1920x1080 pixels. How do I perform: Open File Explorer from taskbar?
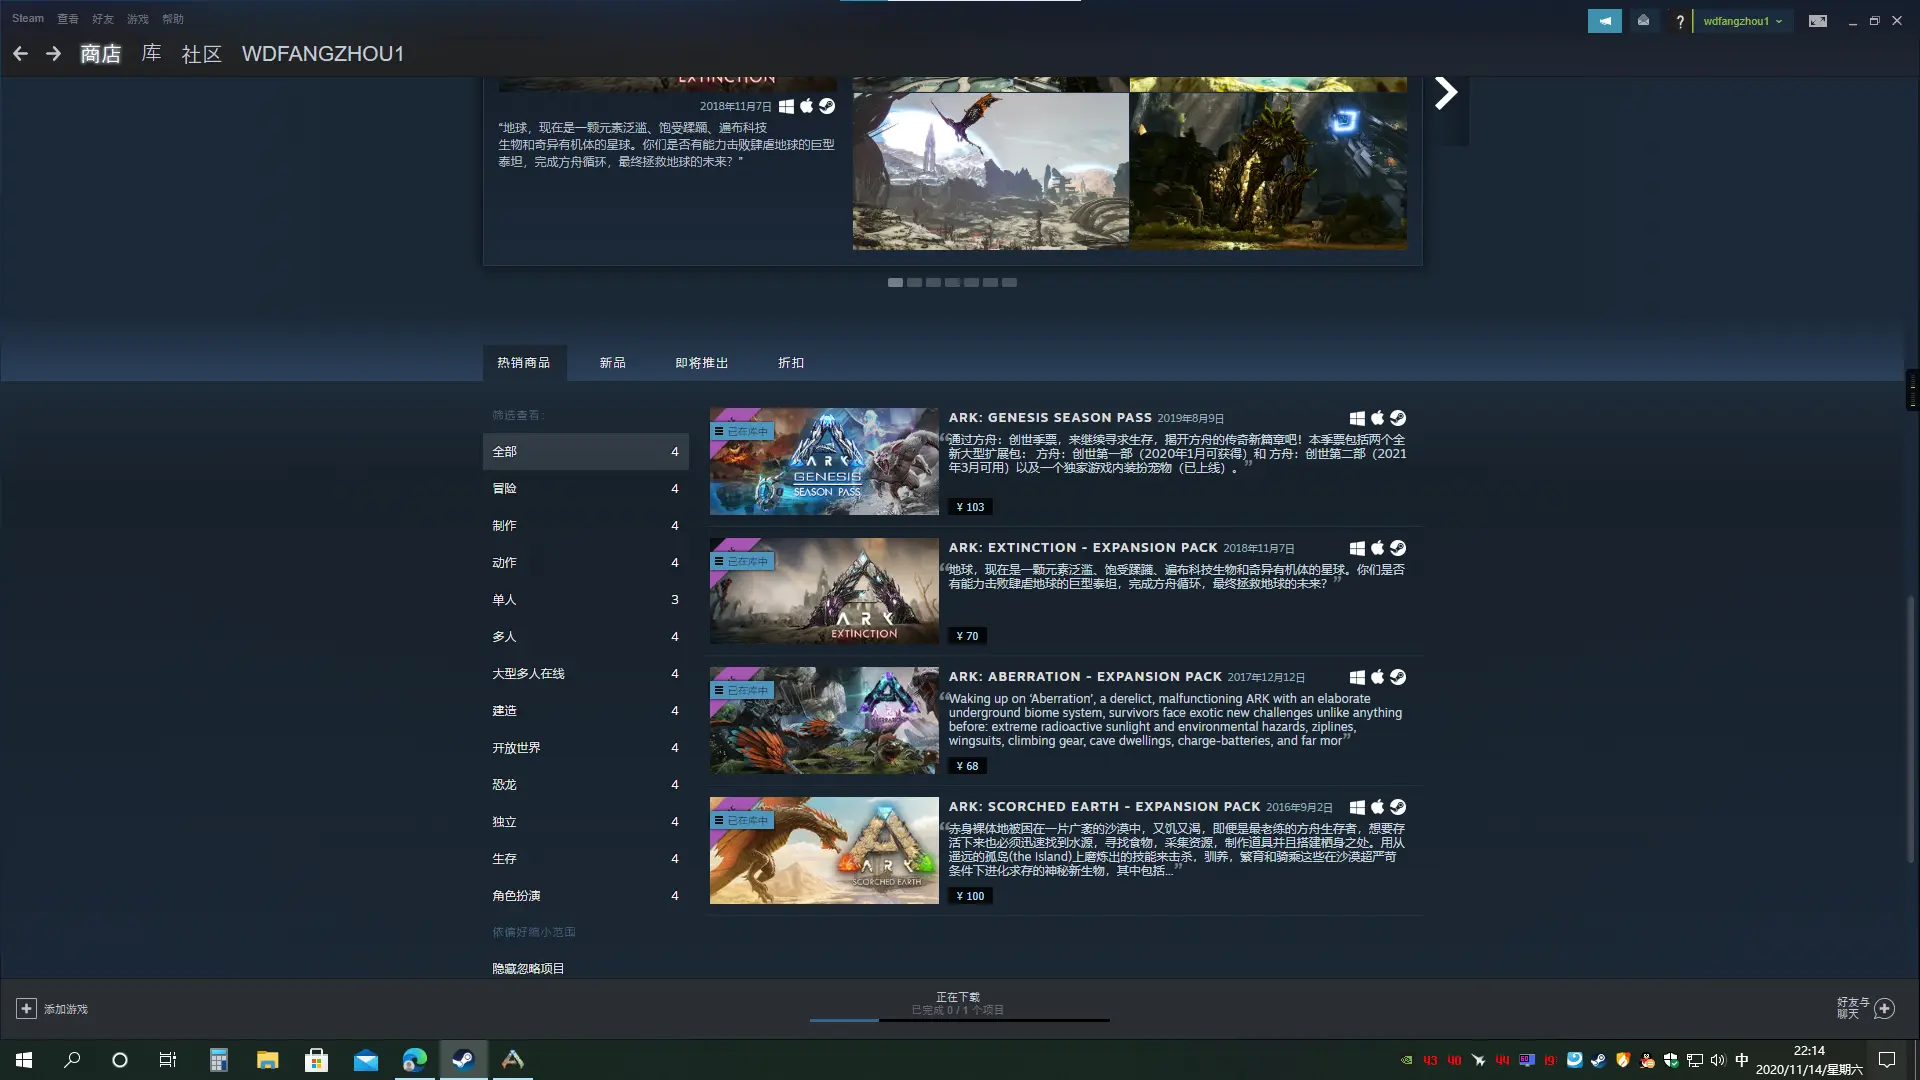(x=267, y=1060)
